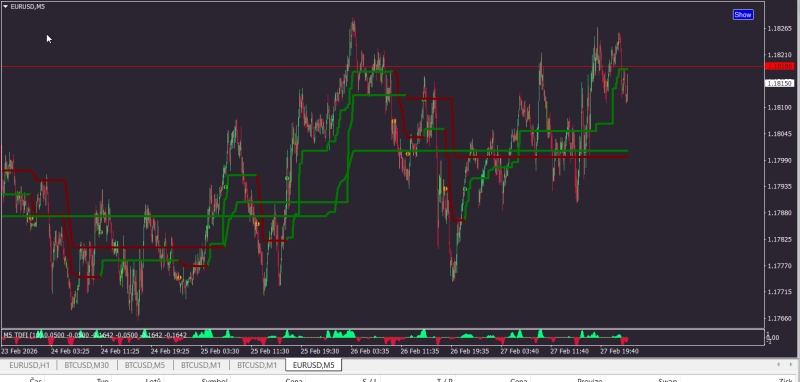Viewport: 800px width, 382px height.
Task: Click the 1.18210 price axis label
Action: 780,55
